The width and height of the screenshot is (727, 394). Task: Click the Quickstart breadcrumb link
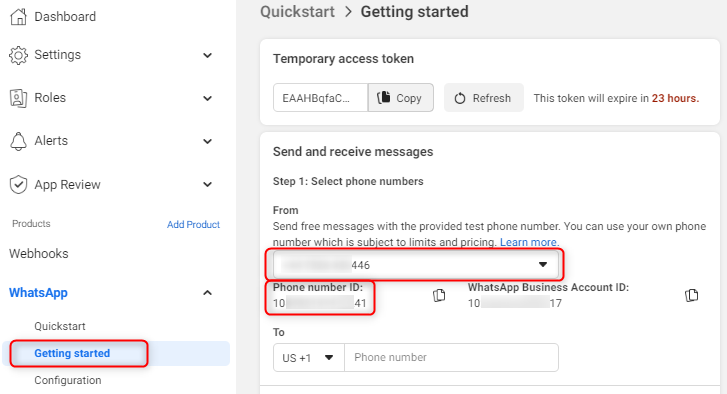click(x=297, y=12)
